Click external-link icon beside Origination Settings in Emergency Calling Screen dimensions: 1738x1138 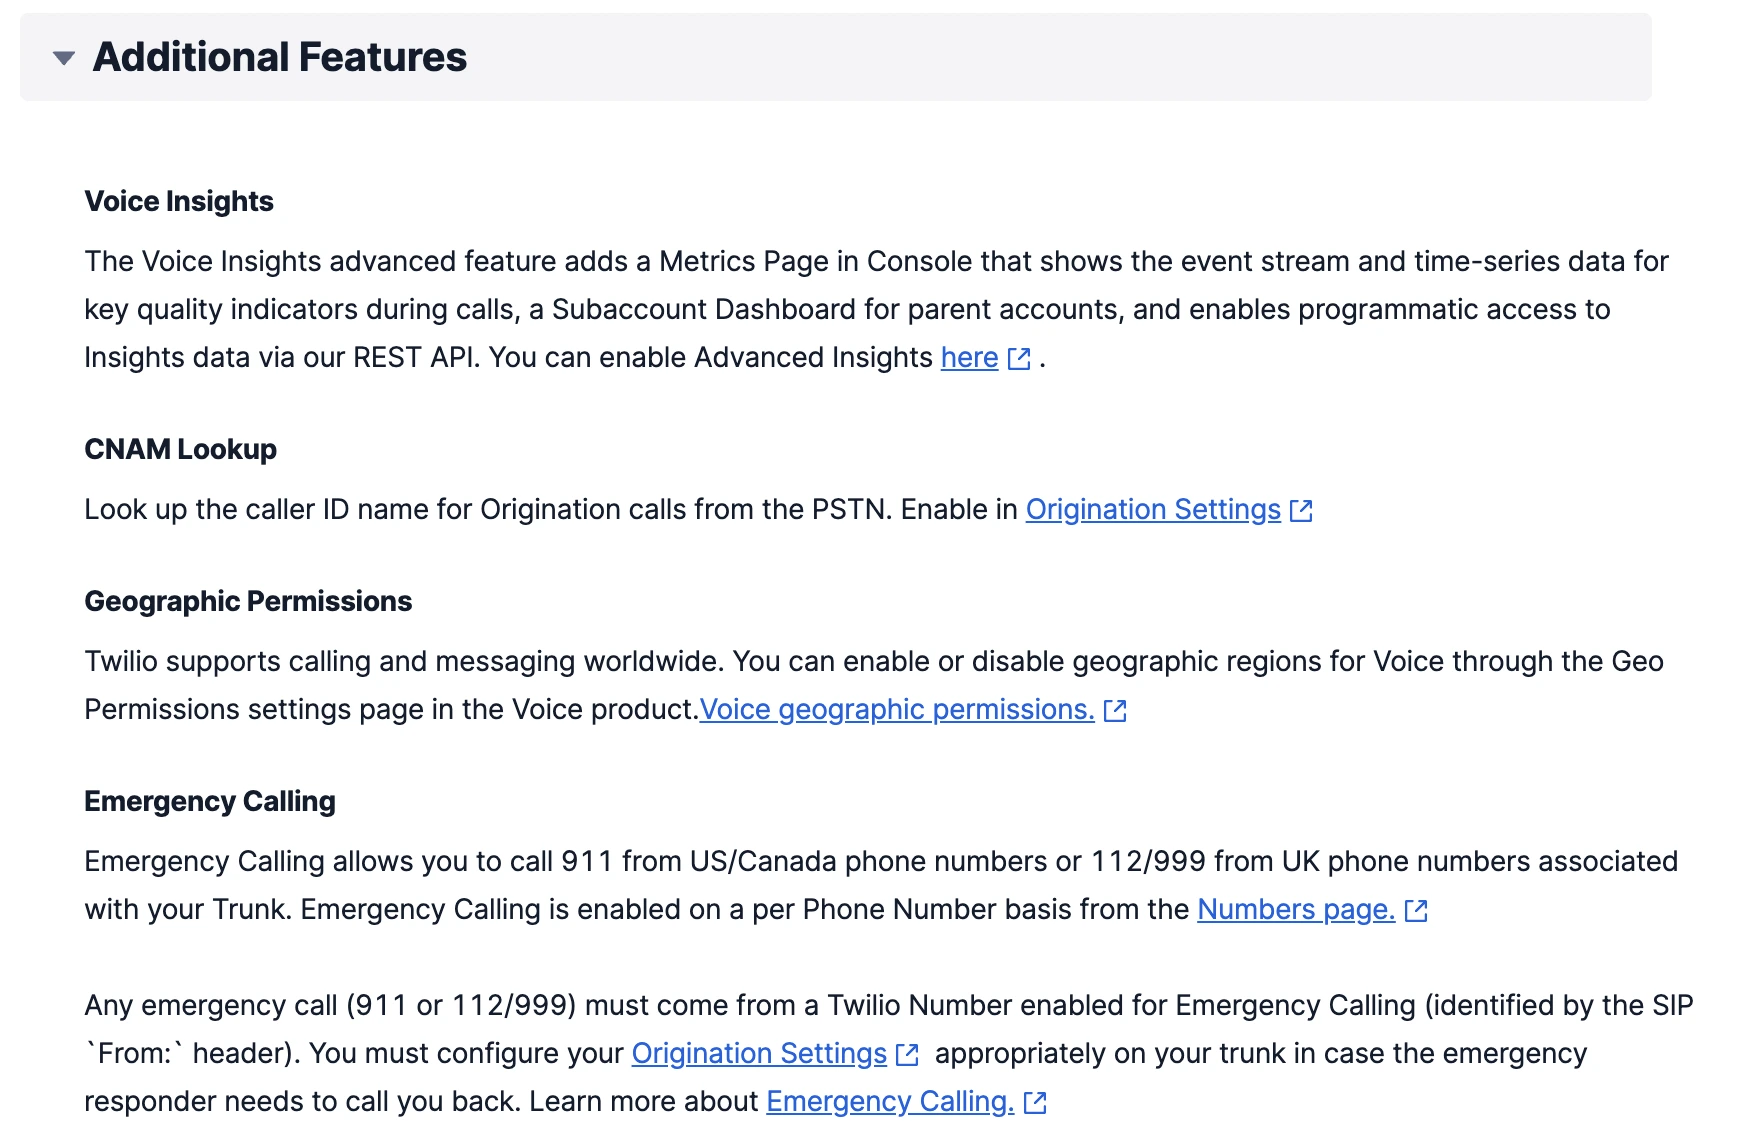tap(907, 1055)
